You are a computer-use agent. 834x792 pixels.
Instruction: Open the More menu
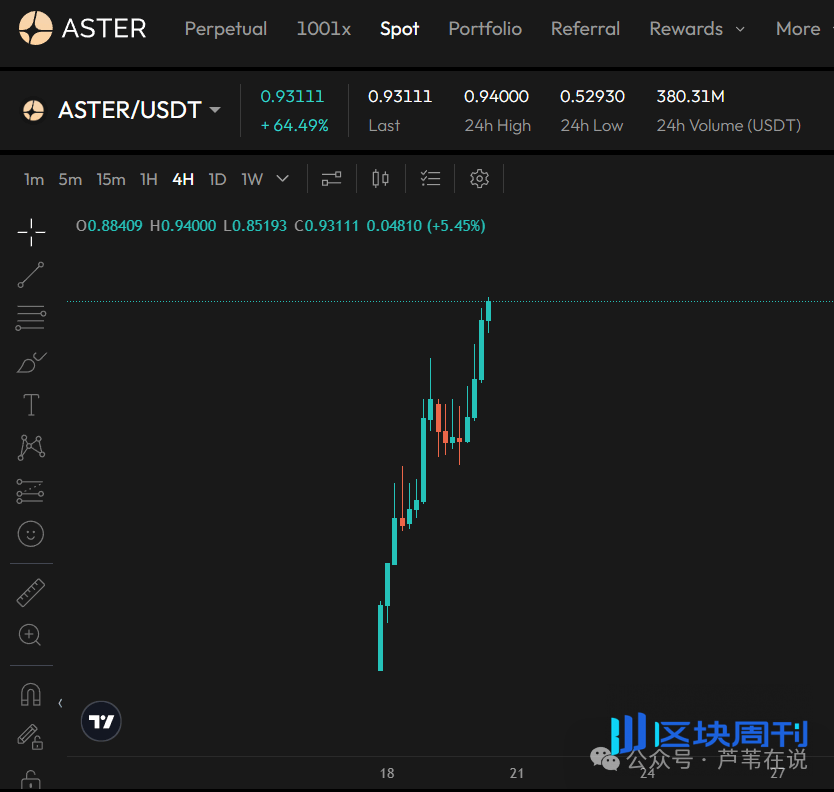tap(798, 29)
